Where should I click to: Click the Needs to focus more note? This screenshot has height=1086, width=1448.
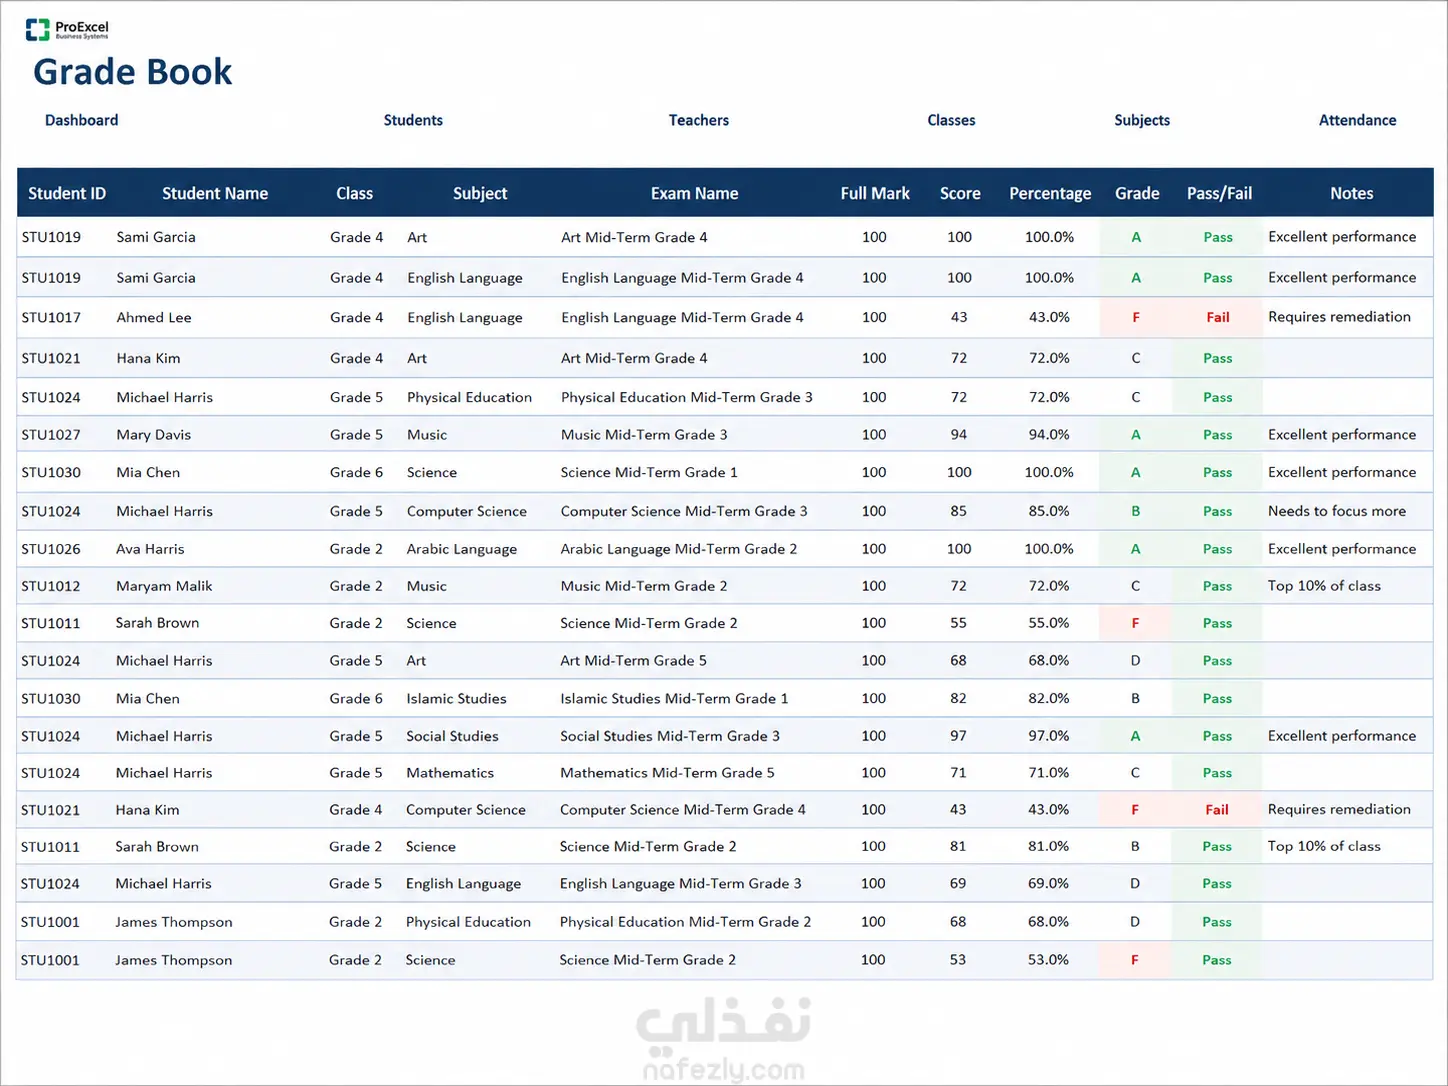[x=1336, y=511]
